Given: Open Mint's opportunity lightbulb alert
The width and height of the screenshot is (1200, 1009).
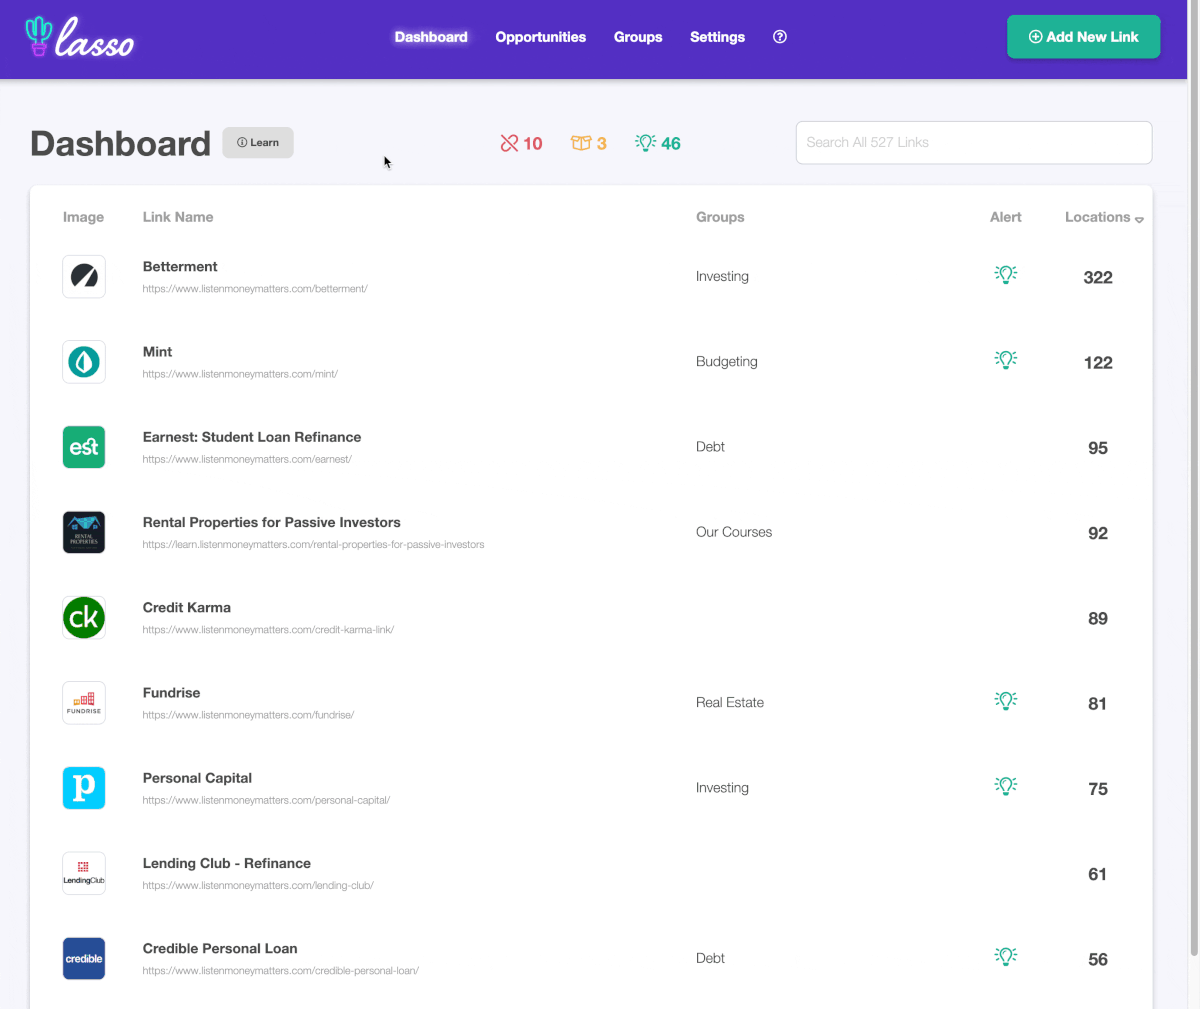Looking at the screenshot, I should [x=1006, y=359].
